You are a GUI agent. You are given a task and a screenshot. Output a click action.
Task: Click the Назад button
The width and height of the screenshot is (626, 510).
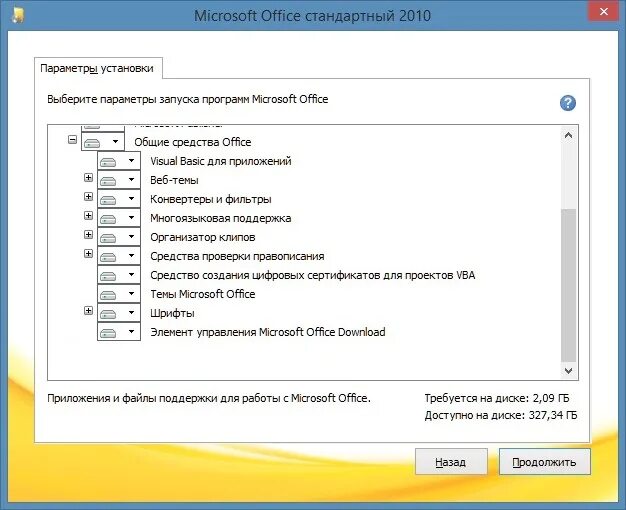click(x=451, y=462)
